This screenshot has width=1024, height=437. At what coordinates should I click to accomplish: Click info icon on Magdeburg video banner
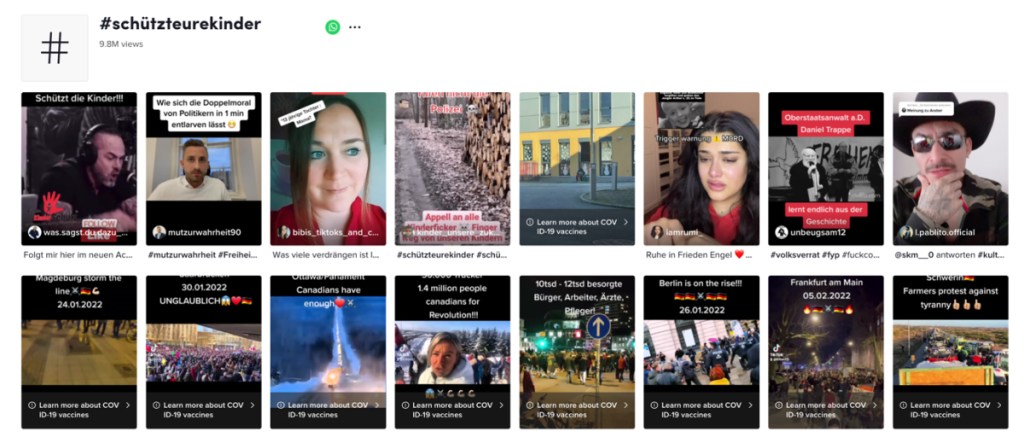pos(32,405)
